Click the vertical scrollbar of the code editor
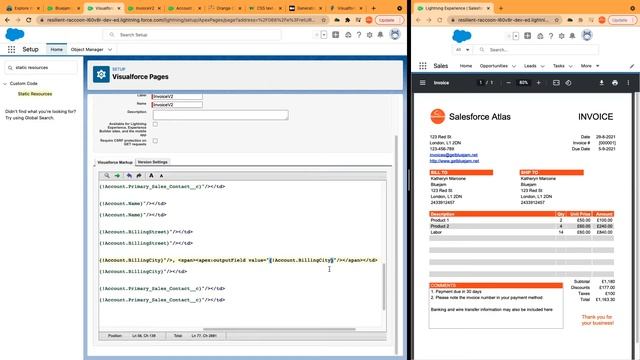 coord(384,287)
